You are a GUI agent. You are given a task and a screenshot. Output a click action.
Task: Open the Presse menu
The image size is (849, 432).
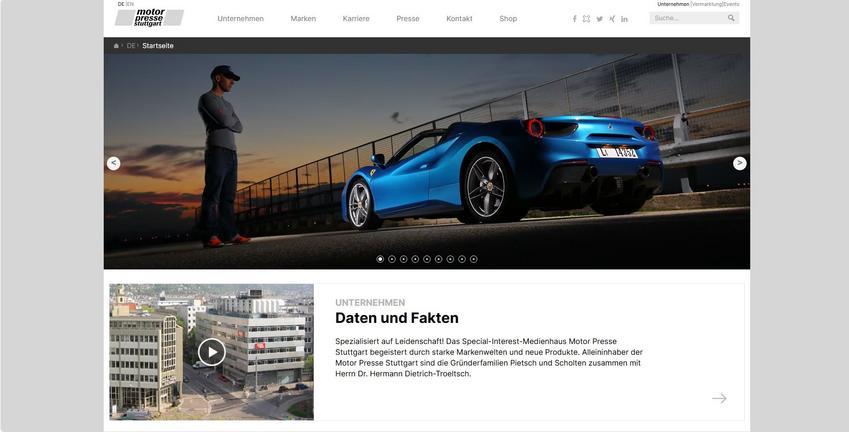tap(408, 18)
